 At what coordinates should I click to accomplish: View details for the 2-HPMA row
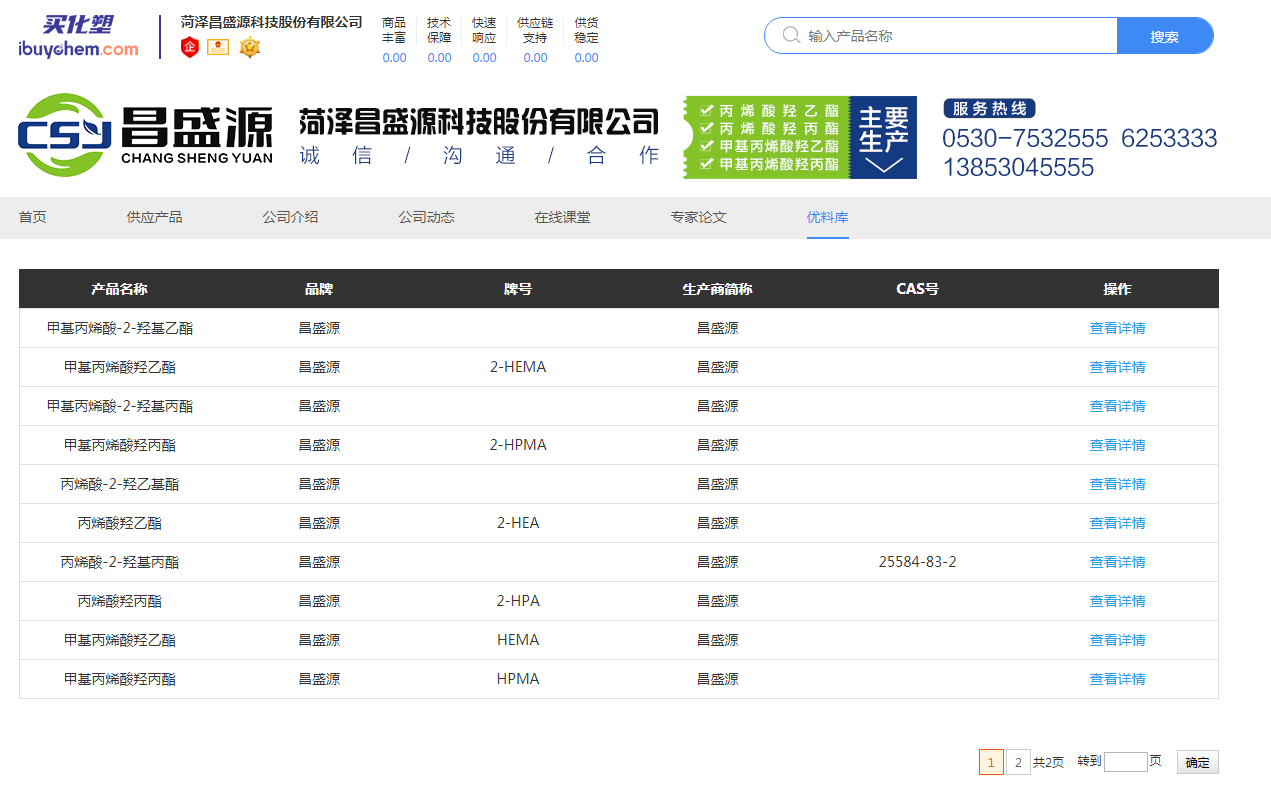tap(1117, 445)
